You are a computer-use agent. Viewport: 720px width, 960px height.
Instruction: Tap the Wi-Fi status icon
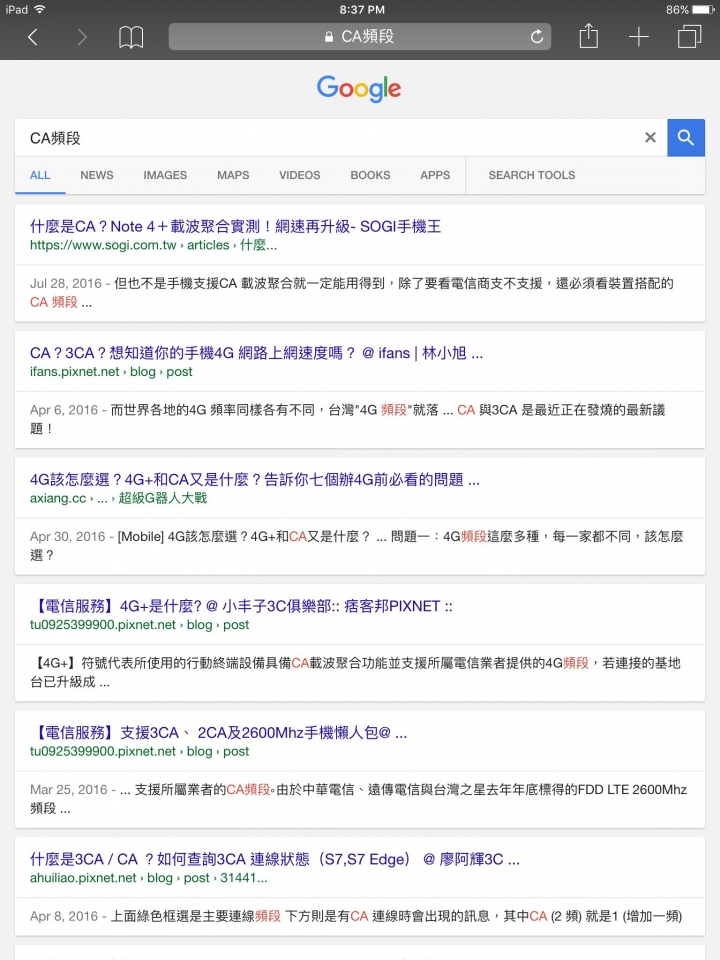(x=40, y=9)
